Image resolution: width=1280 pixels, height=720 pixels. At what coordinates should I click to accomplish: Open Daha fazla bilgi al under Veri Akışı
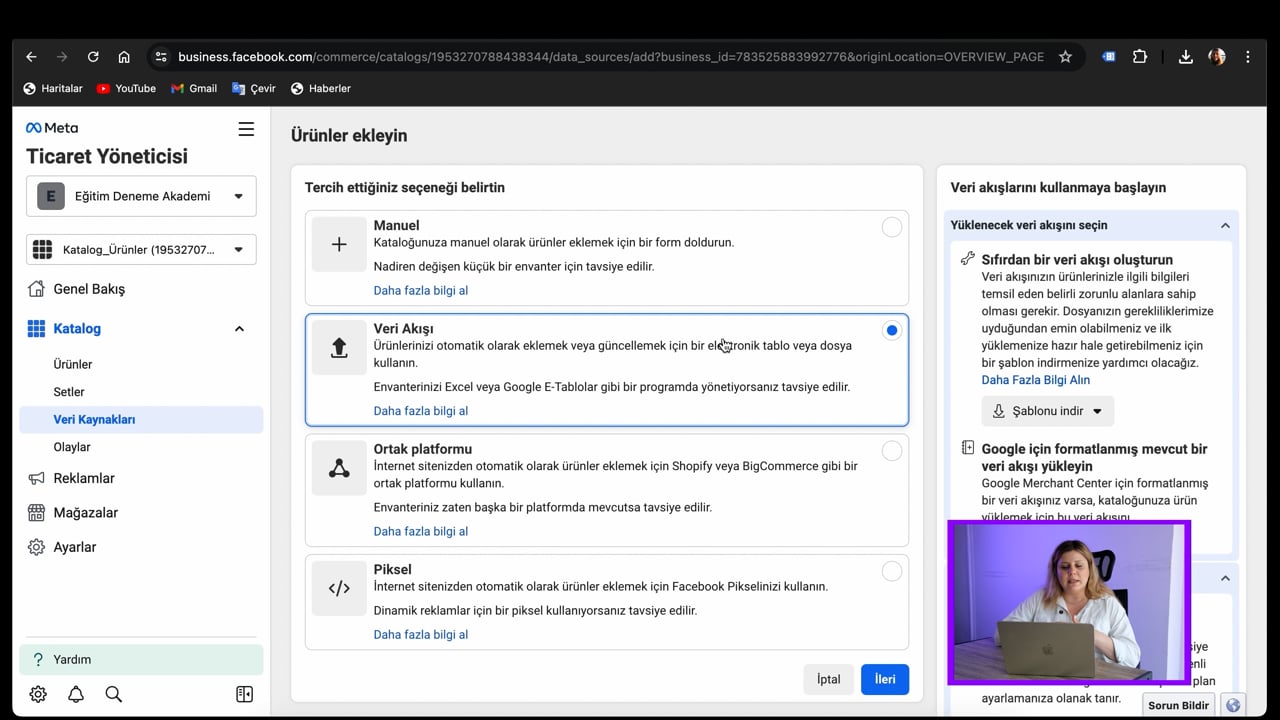(x=420, y=411)
